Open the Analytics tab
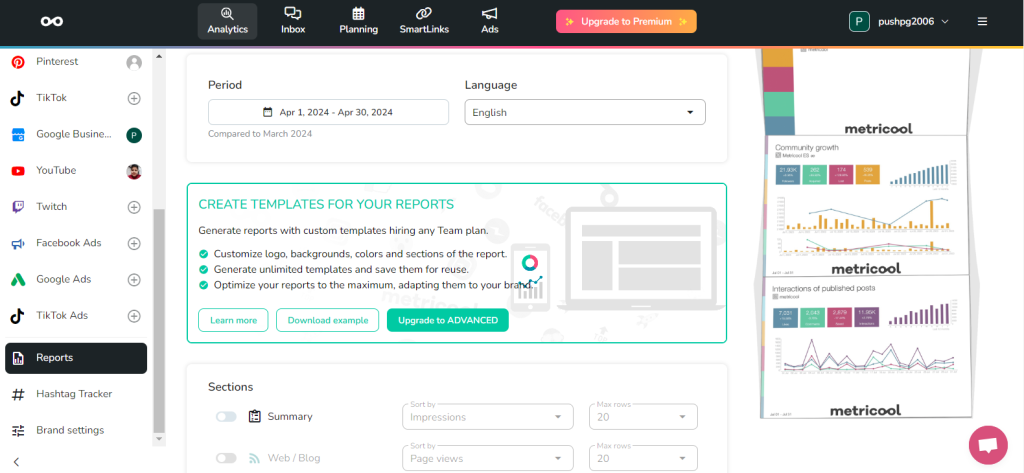The width and height of the screenshot is (1024, 473). pyautogui.click(x=227, y=22)
